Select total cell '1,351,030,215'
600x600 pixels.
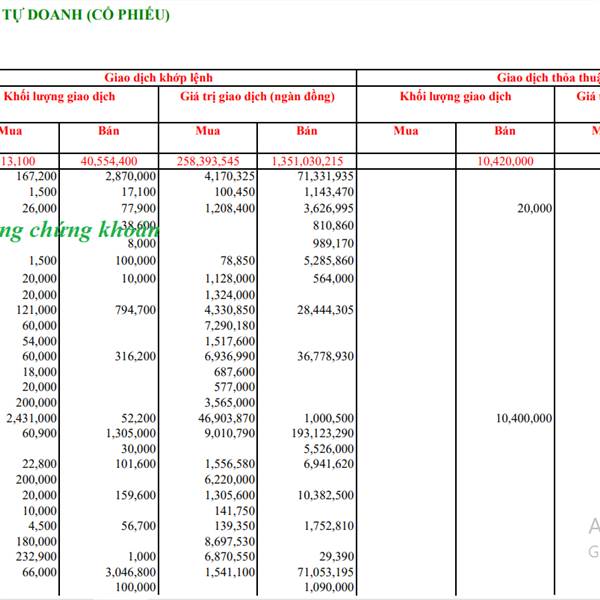[x=307, y=161]
